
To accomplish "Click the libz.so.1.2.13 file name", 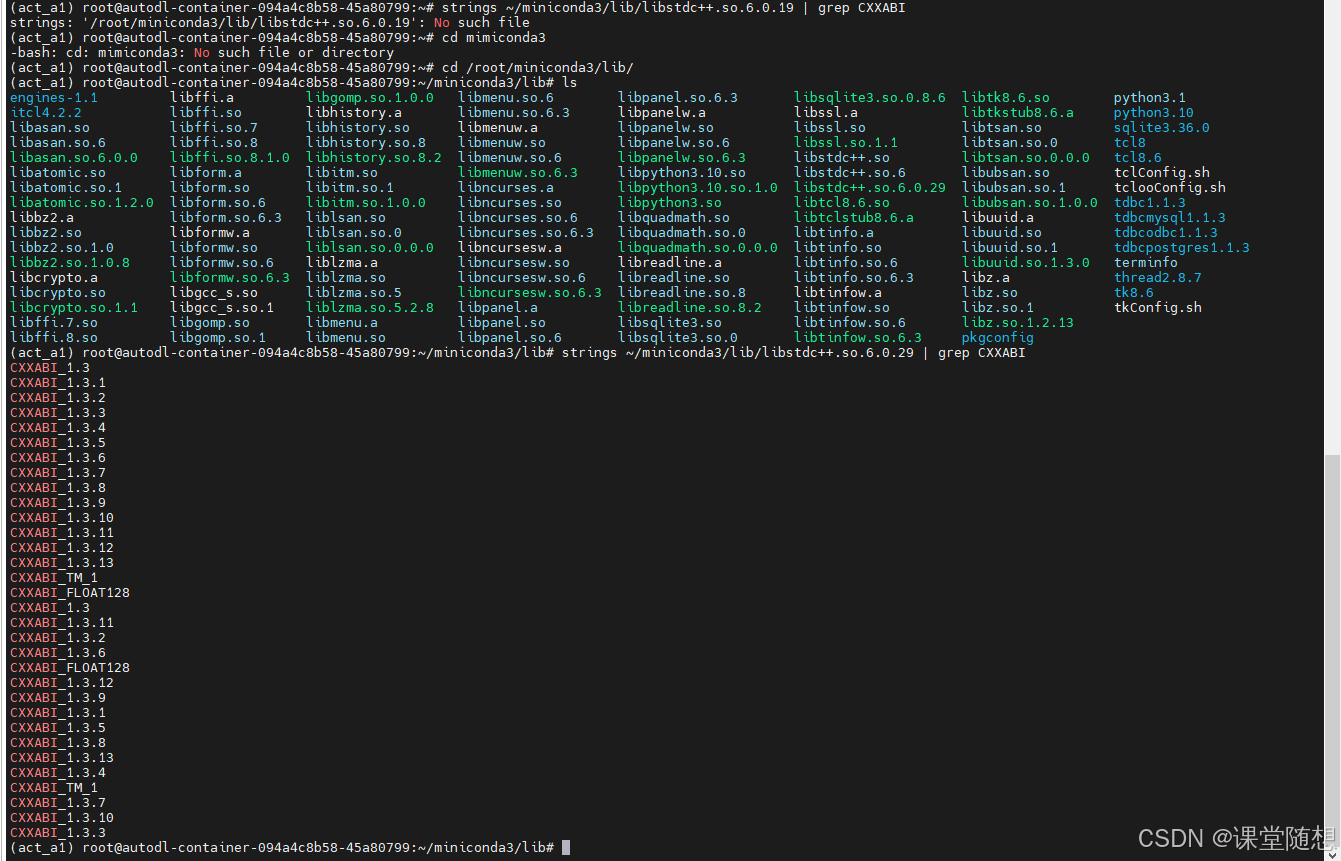I will (1018, 323).
